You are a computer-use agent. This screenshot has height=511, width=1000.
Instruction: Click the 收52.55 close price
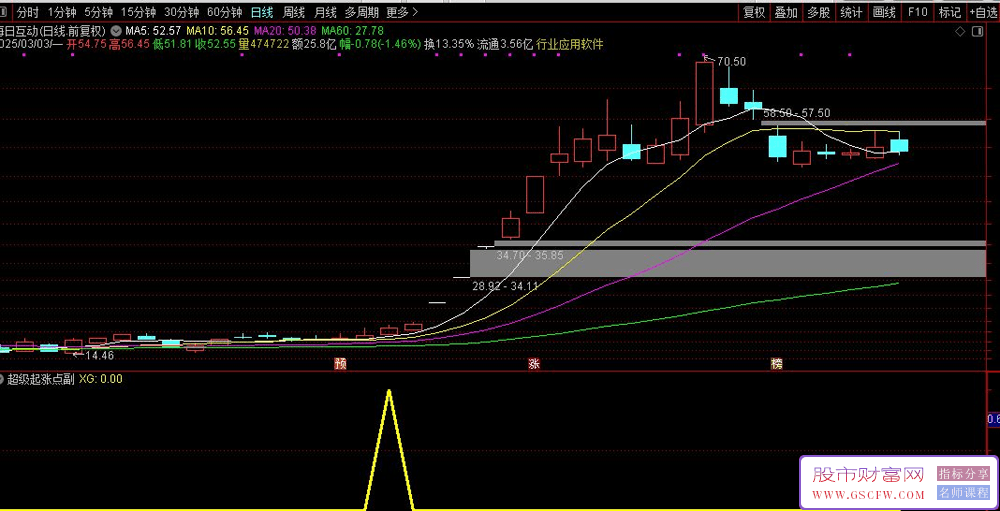pos(216,44)
